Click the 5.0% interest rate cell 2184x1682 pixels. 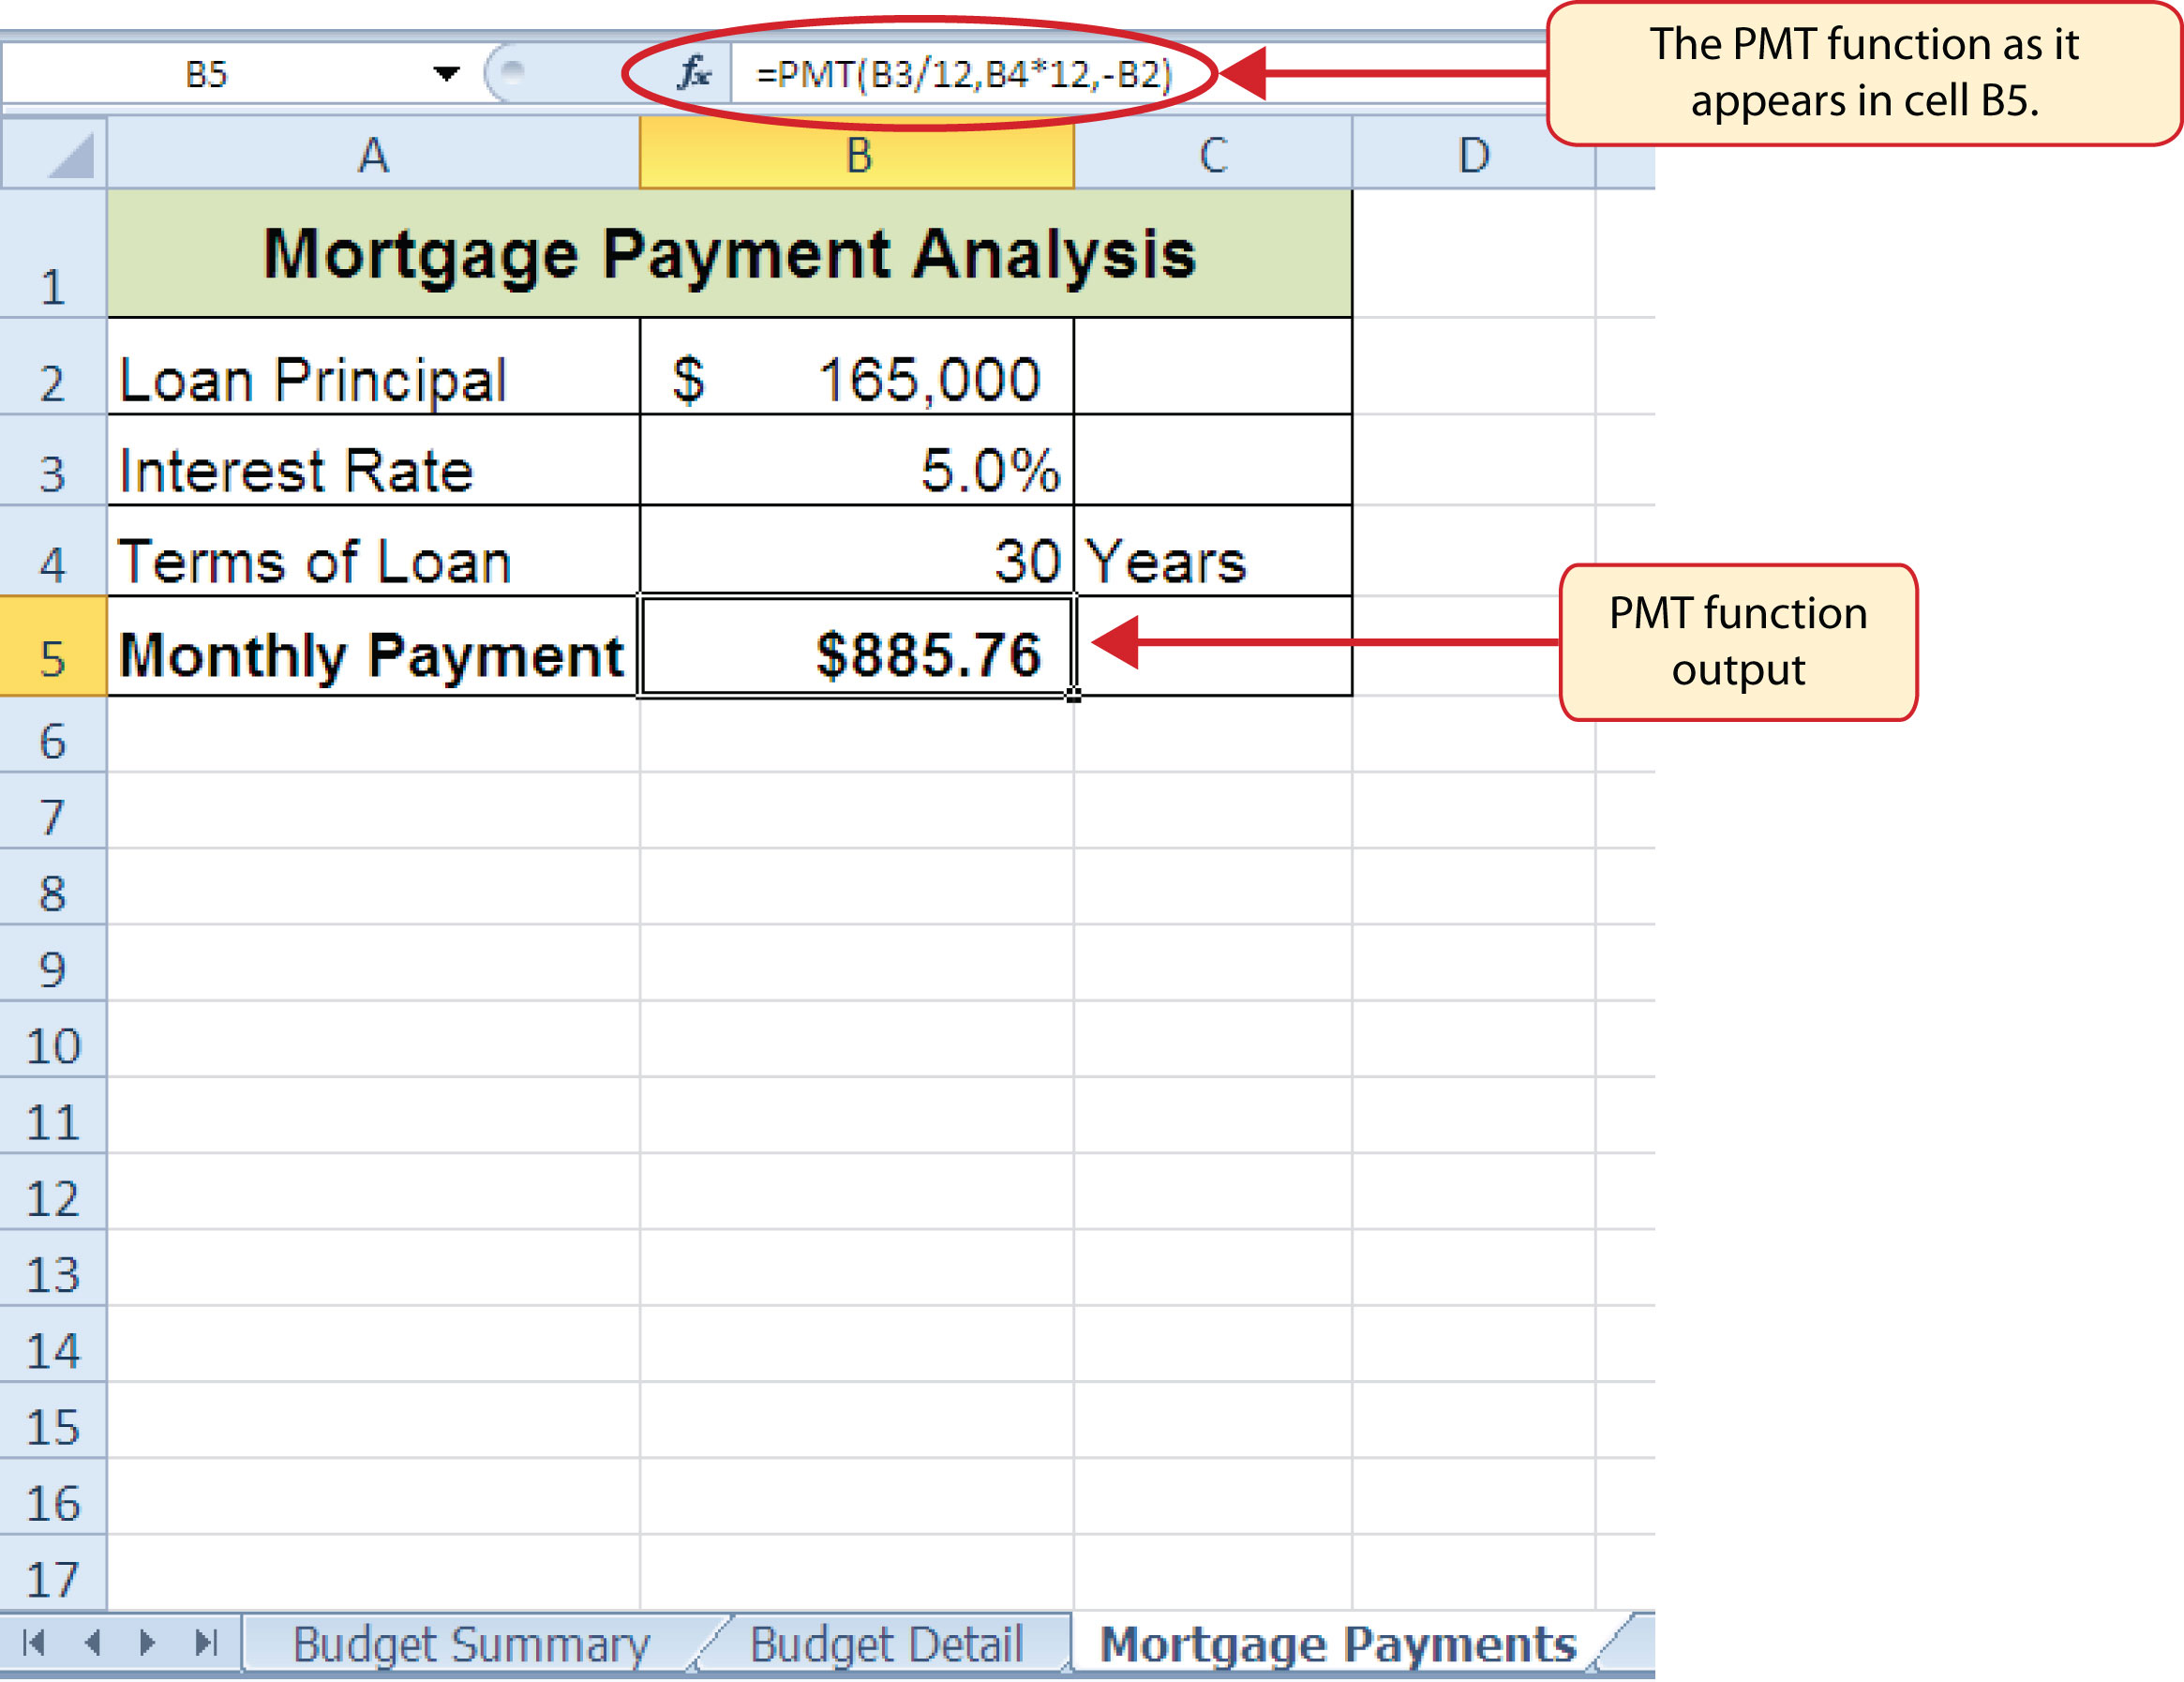pyautogui.click(x=857, y=461)
